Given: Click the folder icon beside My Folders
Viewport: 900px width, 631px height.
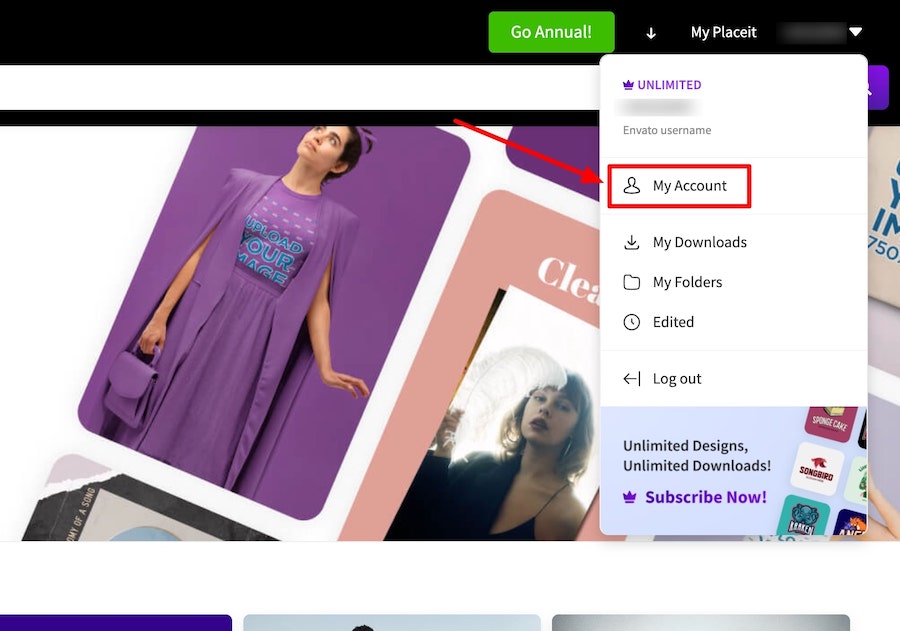Looking at the screenshot, I should click(x=631, y=282).
